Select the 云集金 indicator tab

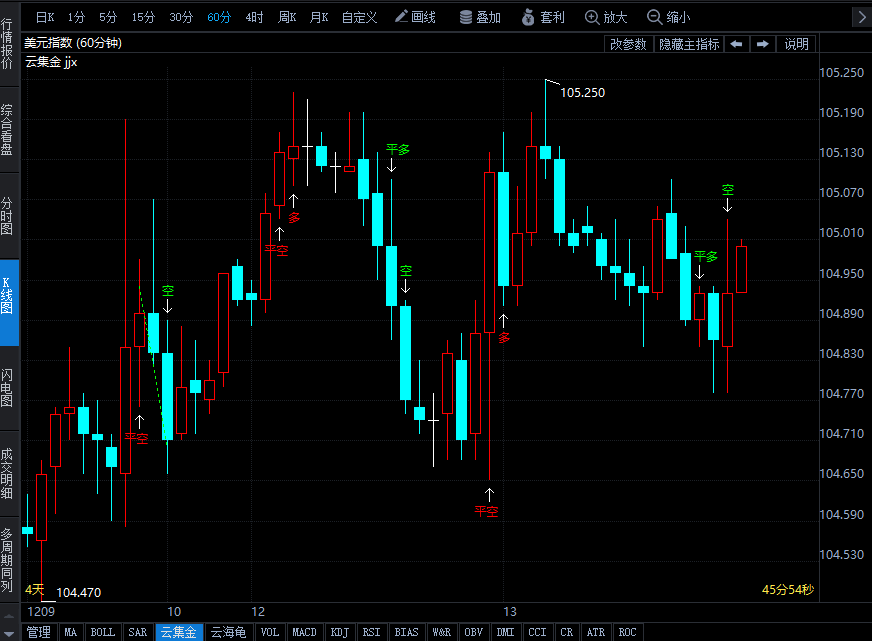(179, 632)
